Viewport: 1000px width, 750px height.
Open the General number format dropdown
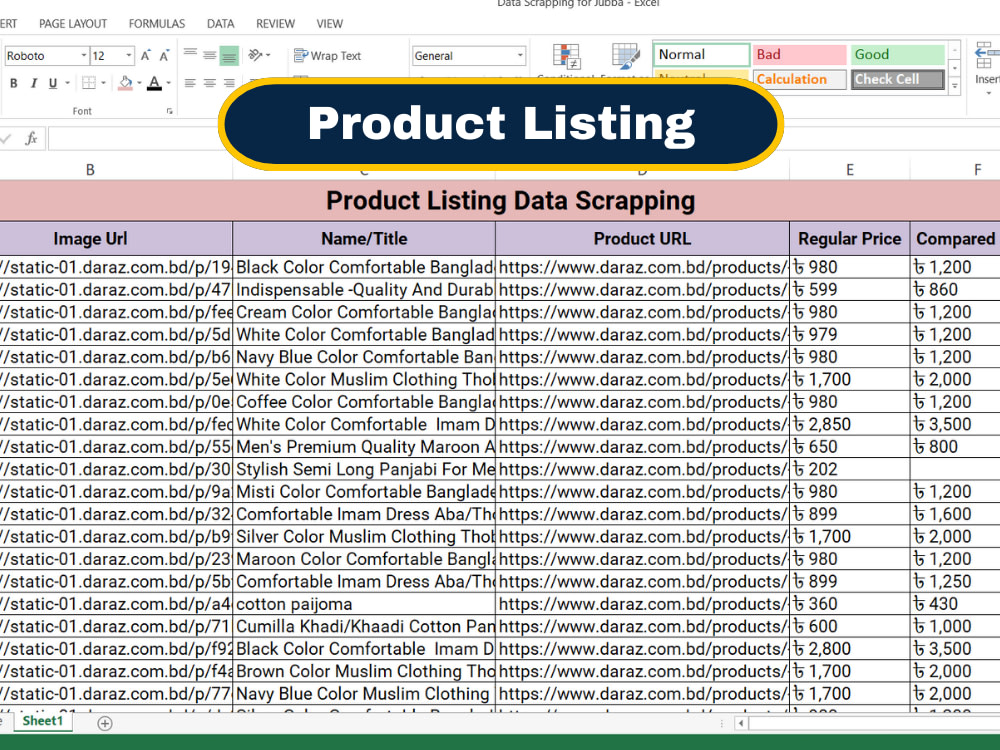520,55
